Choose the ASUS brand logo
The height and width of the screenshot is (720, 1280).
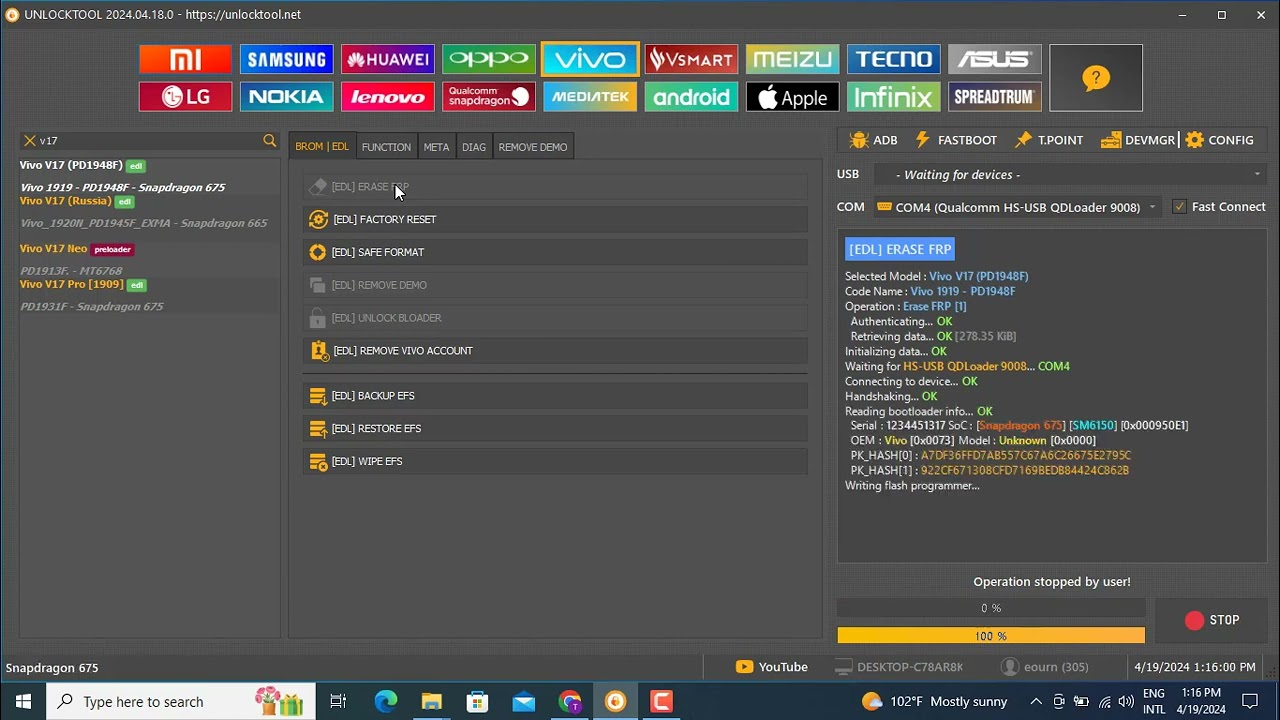[x=994, y=59]
